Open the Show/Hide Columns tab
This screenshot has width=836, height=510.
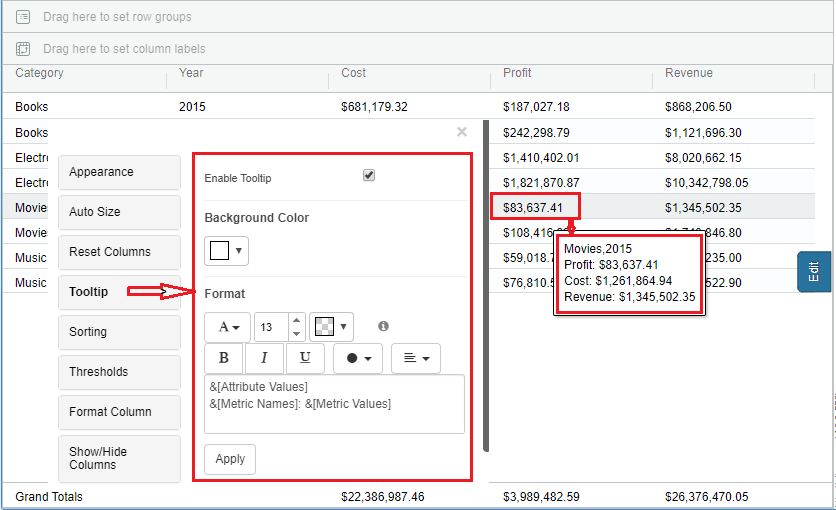pos(119,459)
